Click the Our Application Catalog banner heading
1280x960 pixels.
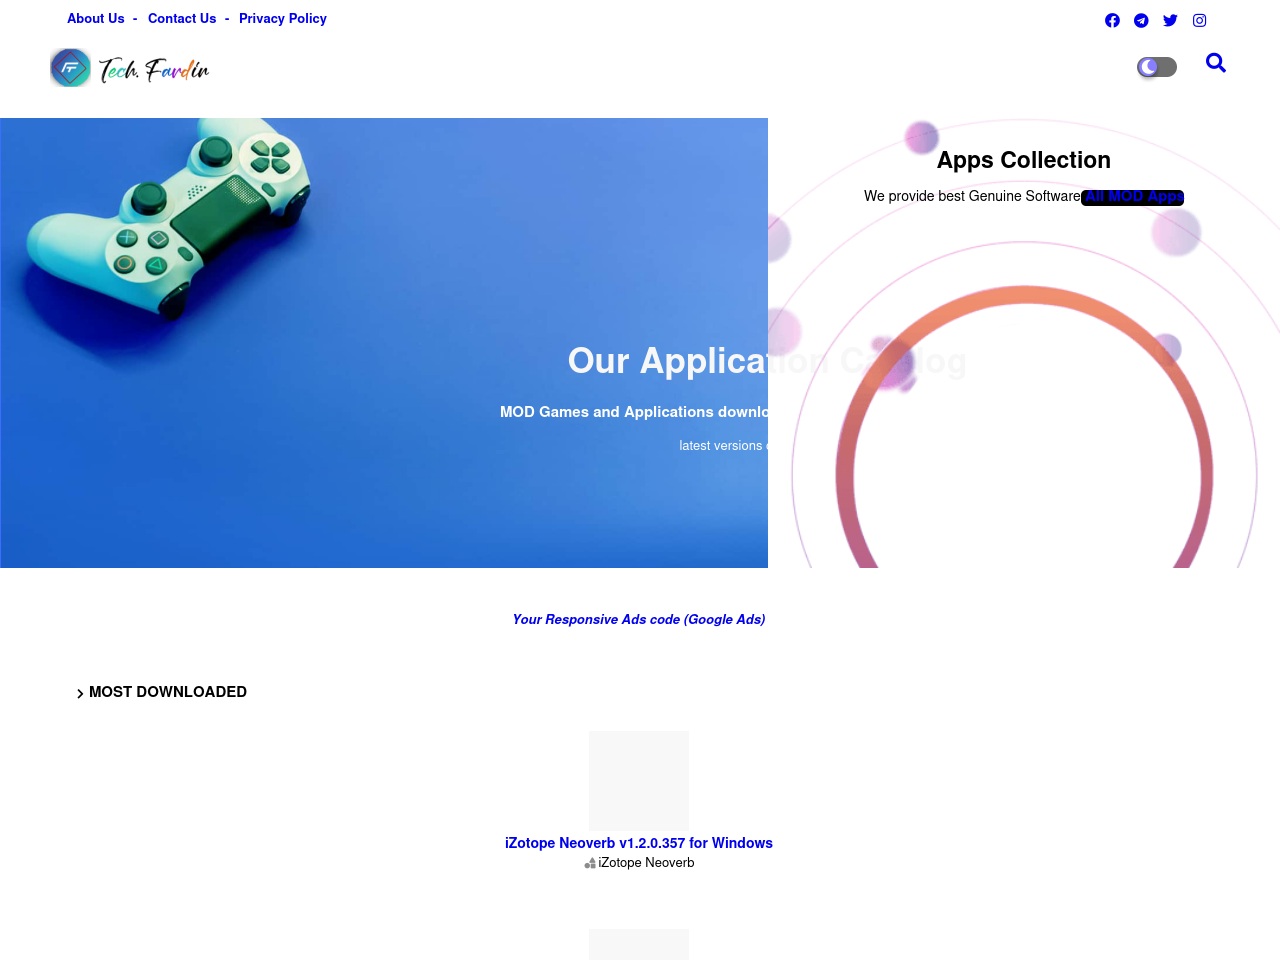[767, 361]
